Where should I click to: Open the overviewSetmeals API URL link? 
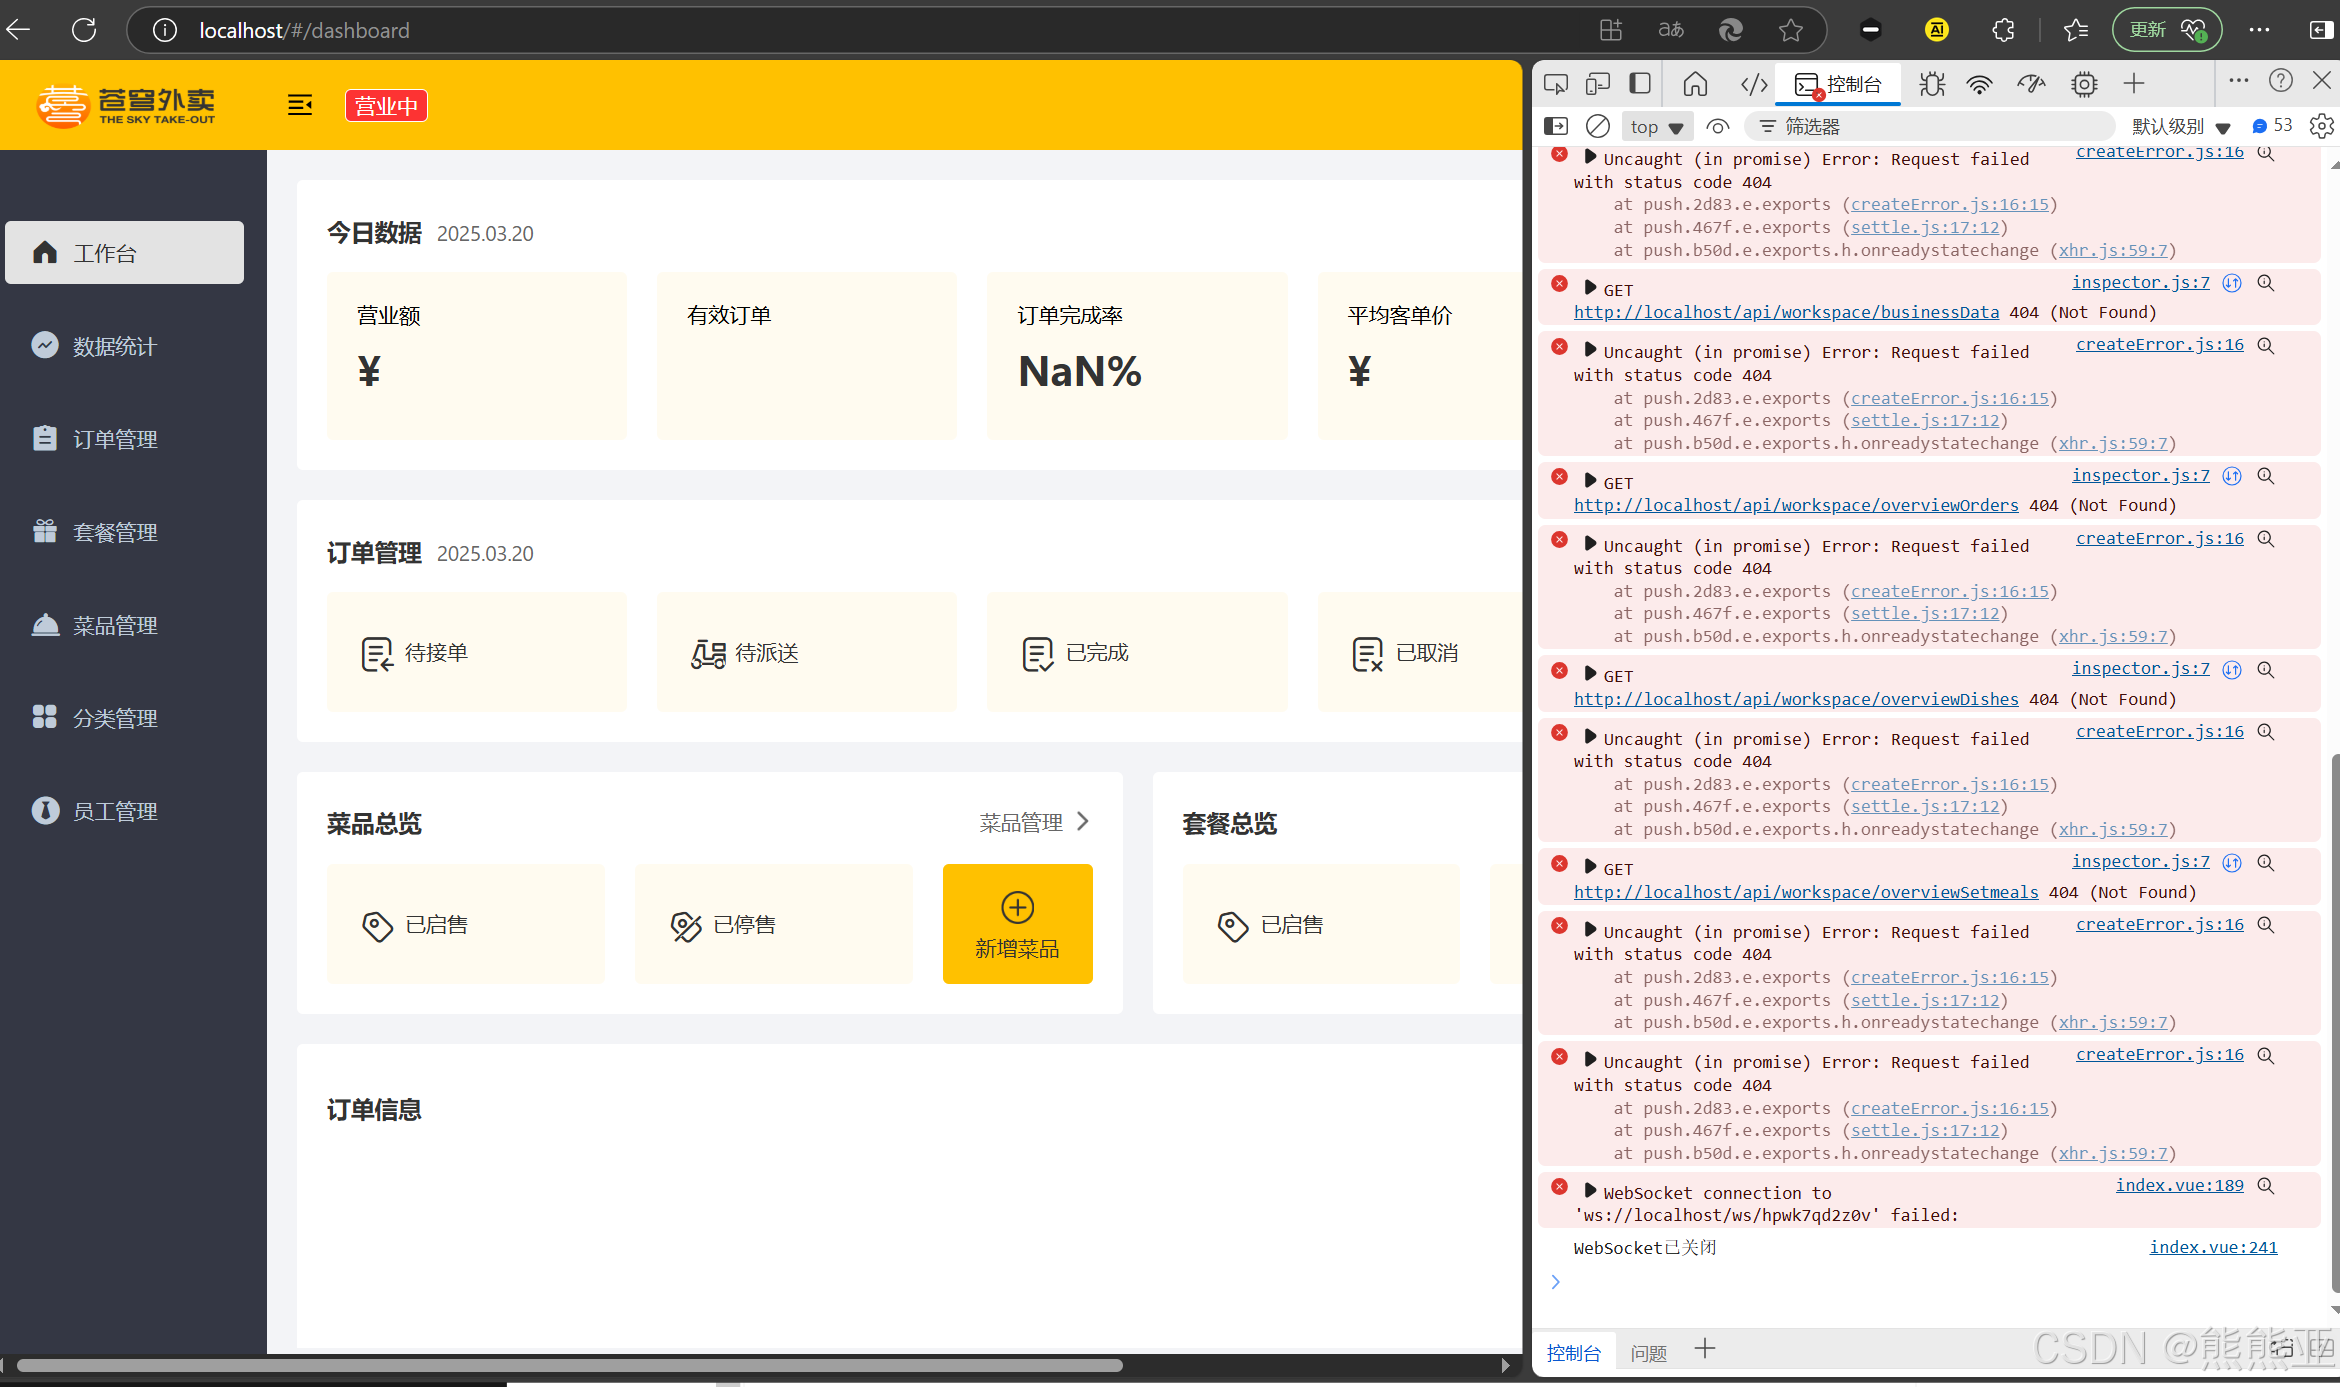coord(1806,892)
